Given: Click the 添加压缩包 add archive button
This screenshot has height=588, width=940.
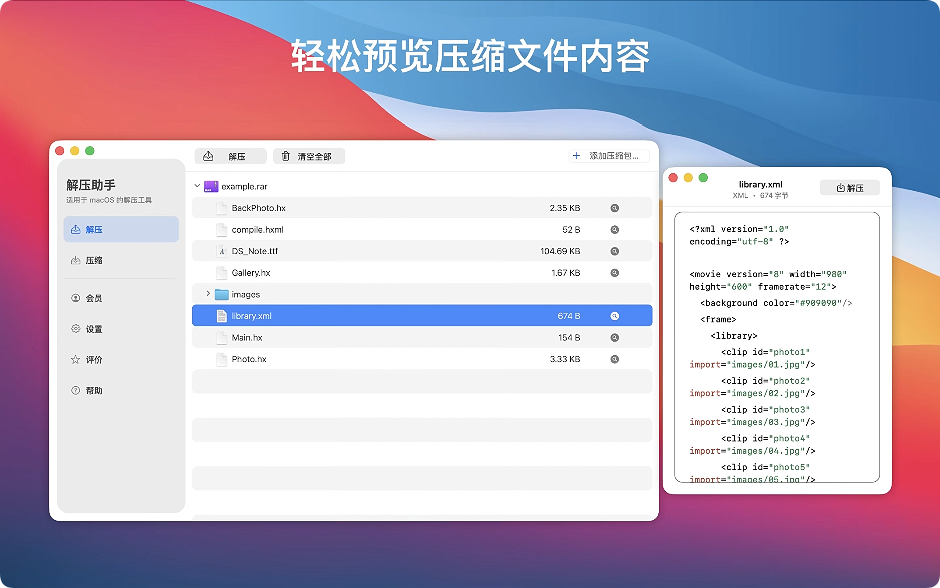Looking at the screenshot, I should click(608, 156).
